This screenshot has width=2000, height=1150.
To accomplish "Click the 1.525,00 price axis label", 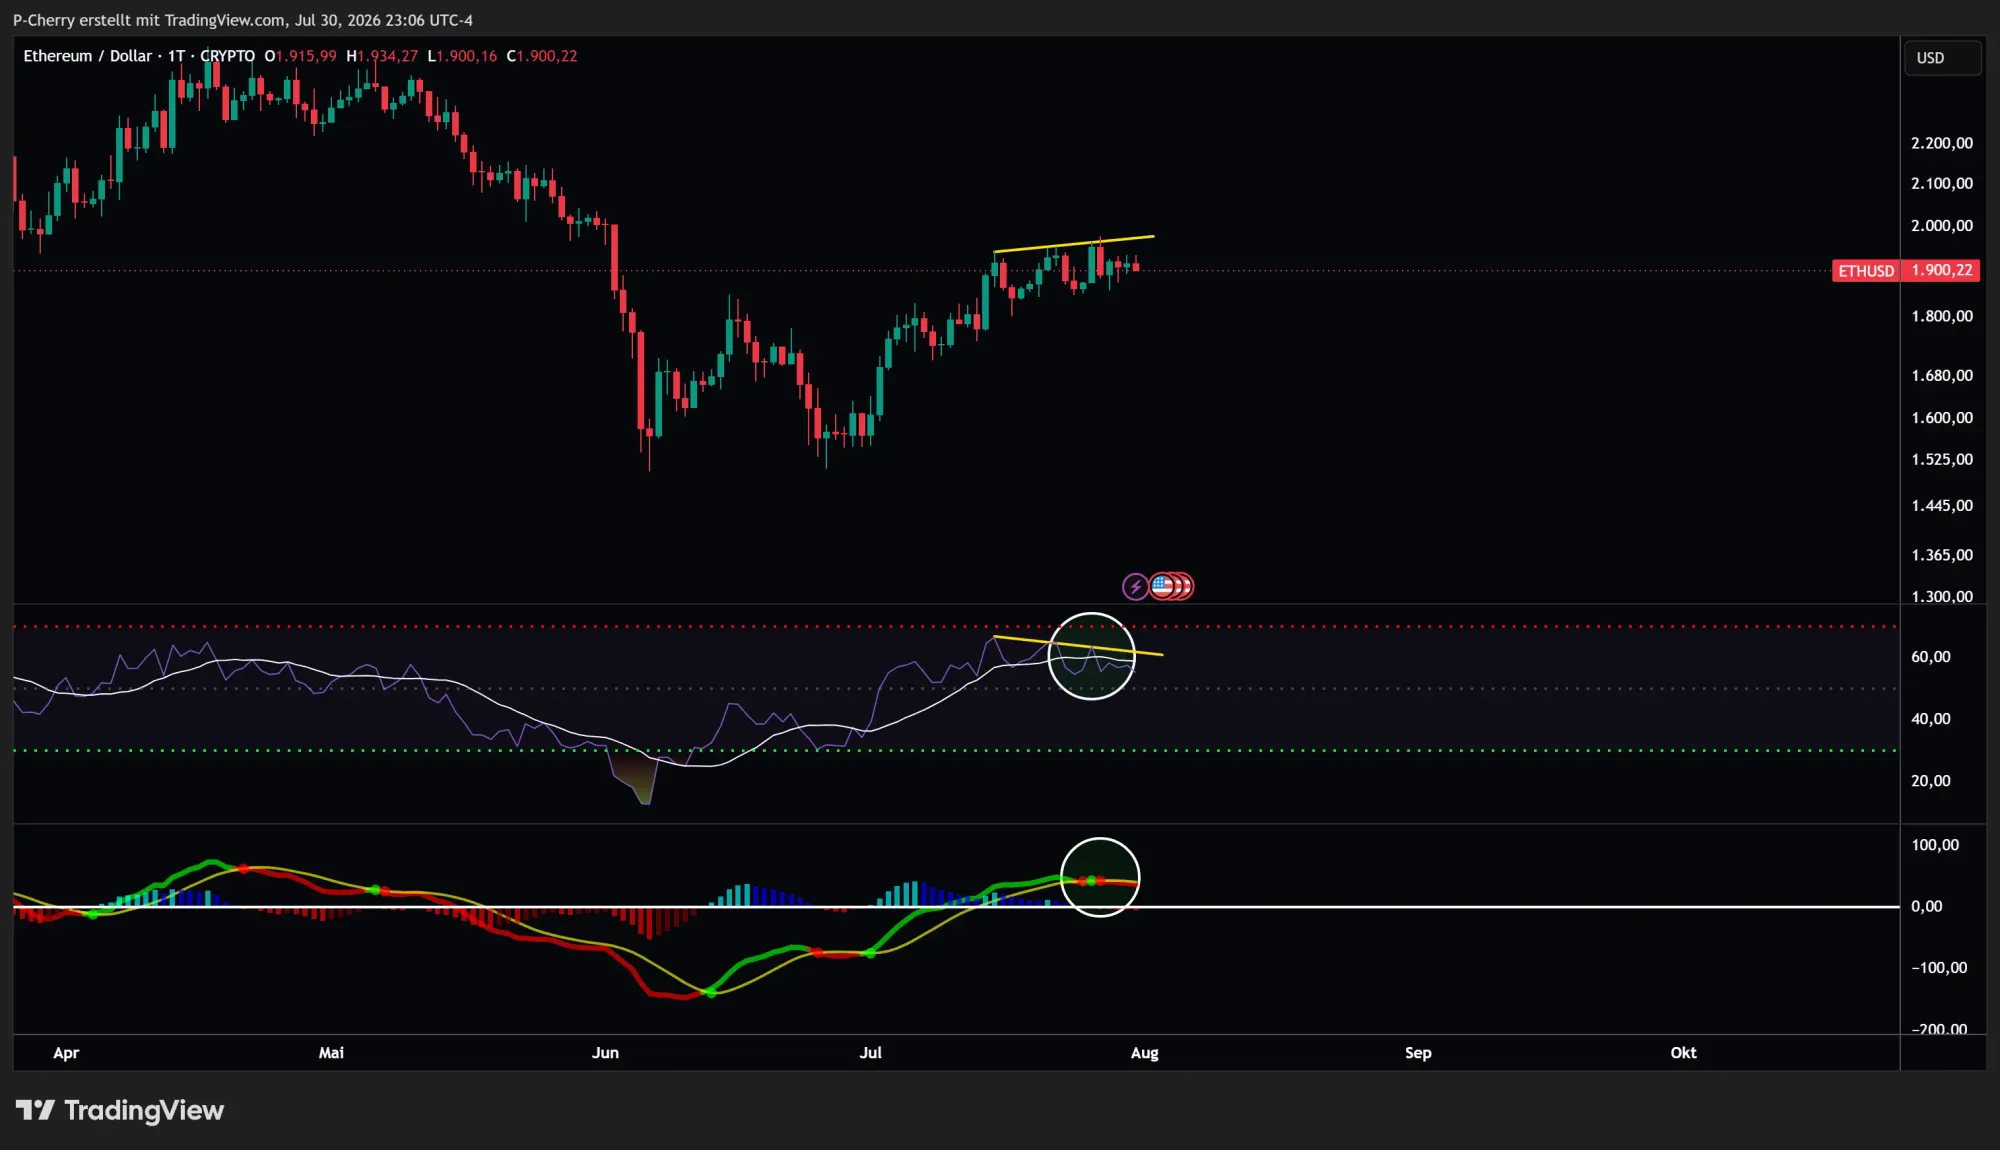I will [x=1942, y=460].
